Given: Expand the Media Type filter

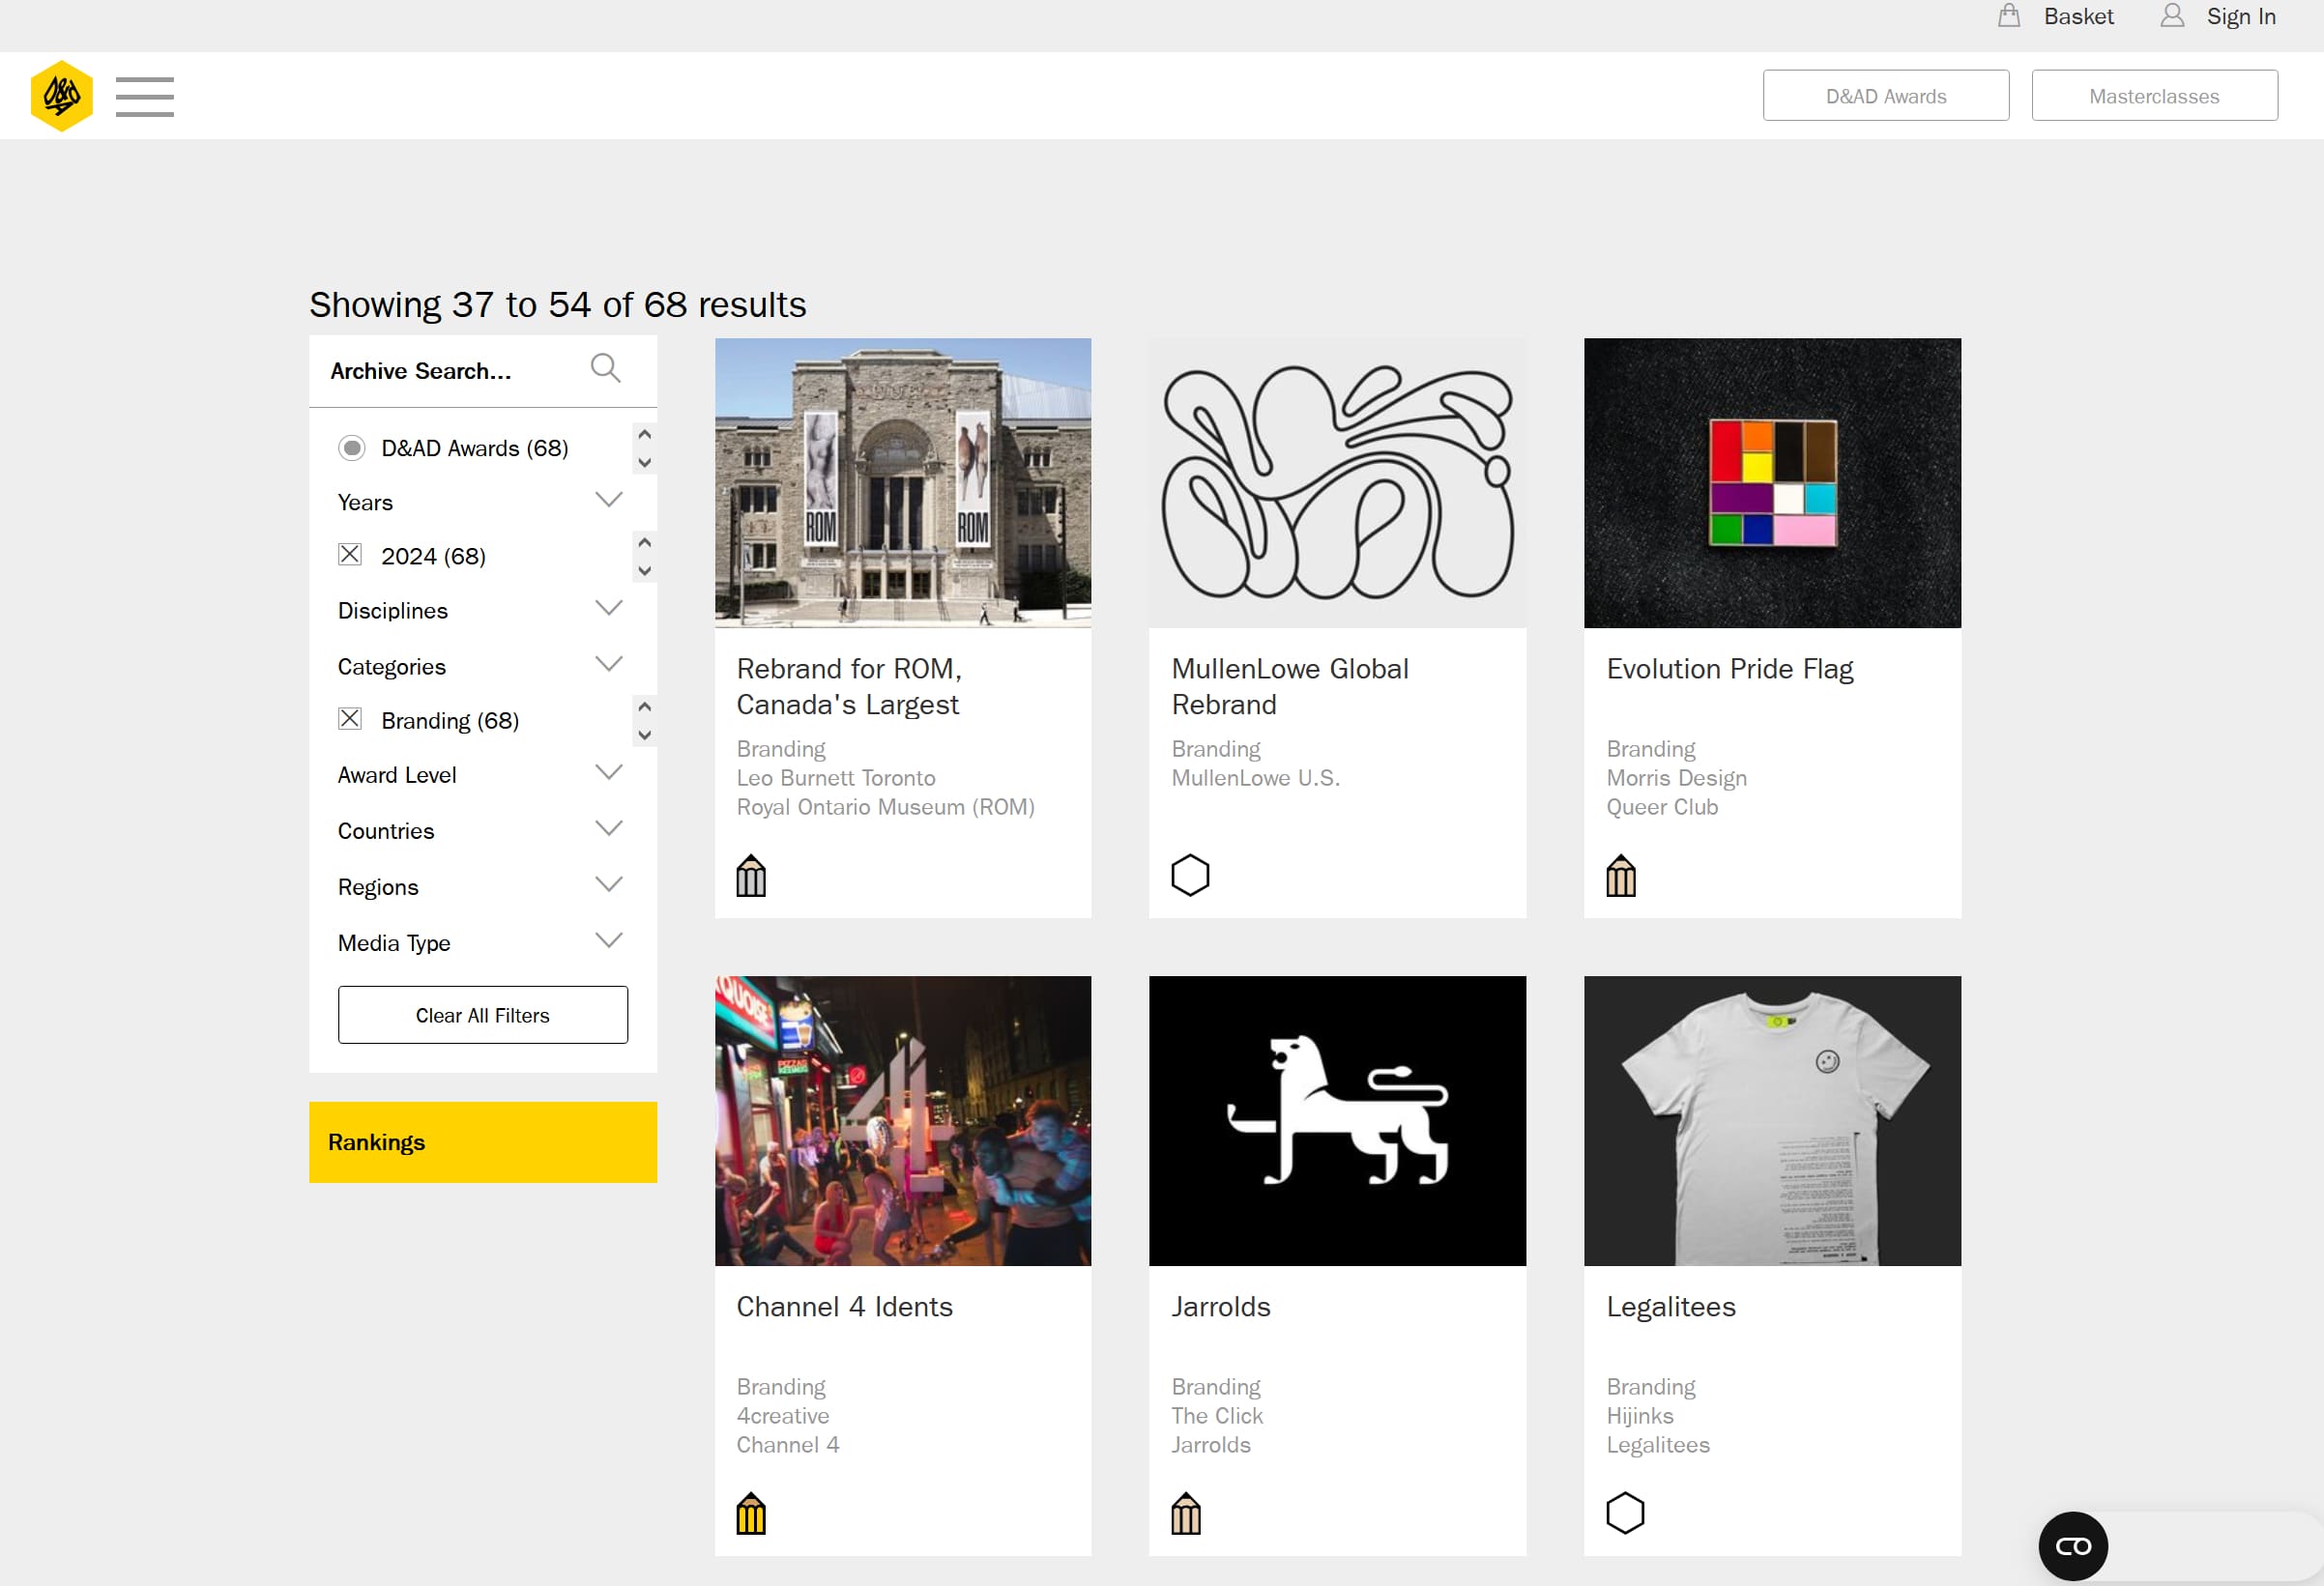Looking at the screenshot, I should pyautogui.click(x=609, y=939).
